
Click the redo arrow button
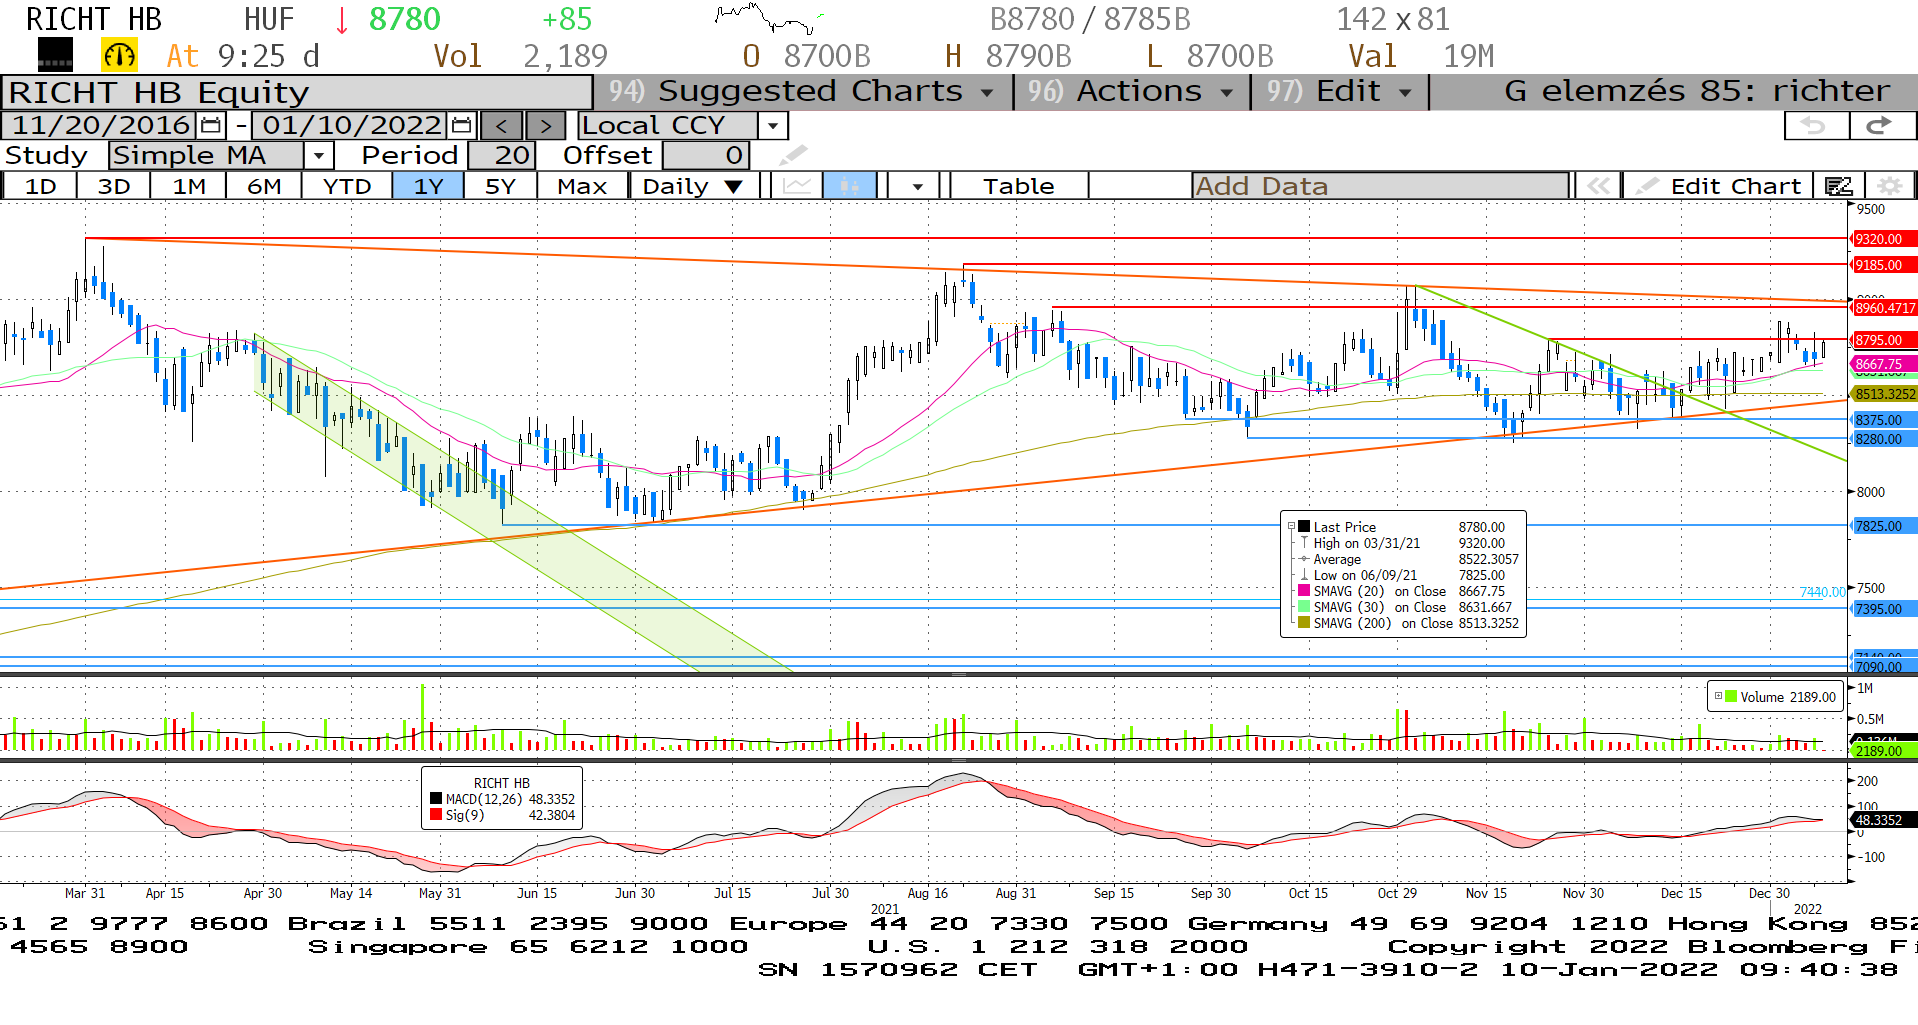[1882, 126]
